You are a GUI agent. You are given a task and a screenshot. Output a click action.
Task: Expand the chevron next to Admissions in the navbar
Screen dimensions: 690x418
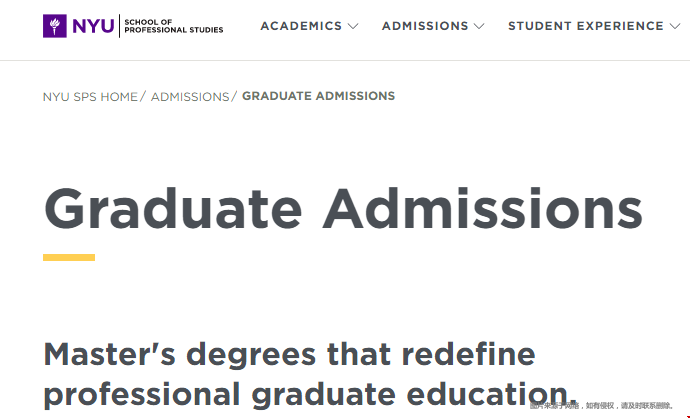[x=479, y=26]
